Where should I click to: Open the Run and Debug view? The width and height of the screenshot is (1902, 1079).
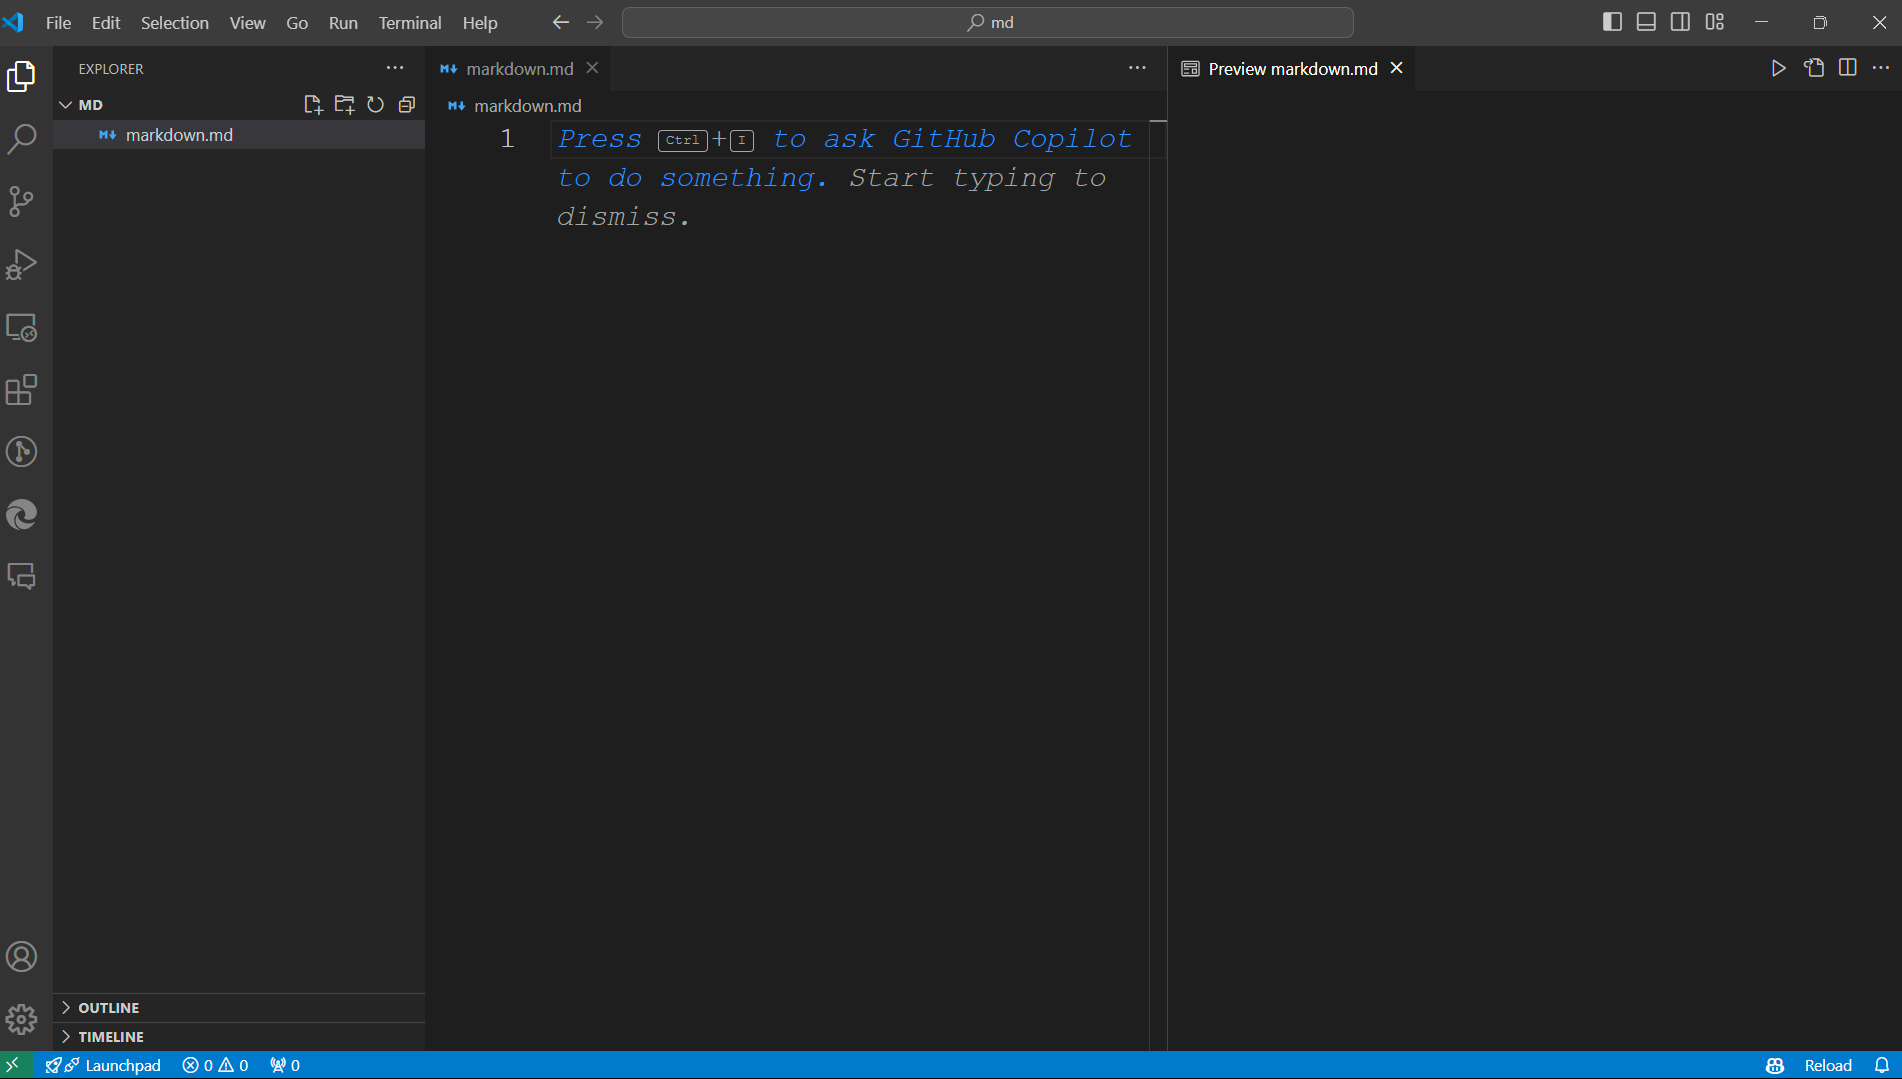(x=22, y=265)
